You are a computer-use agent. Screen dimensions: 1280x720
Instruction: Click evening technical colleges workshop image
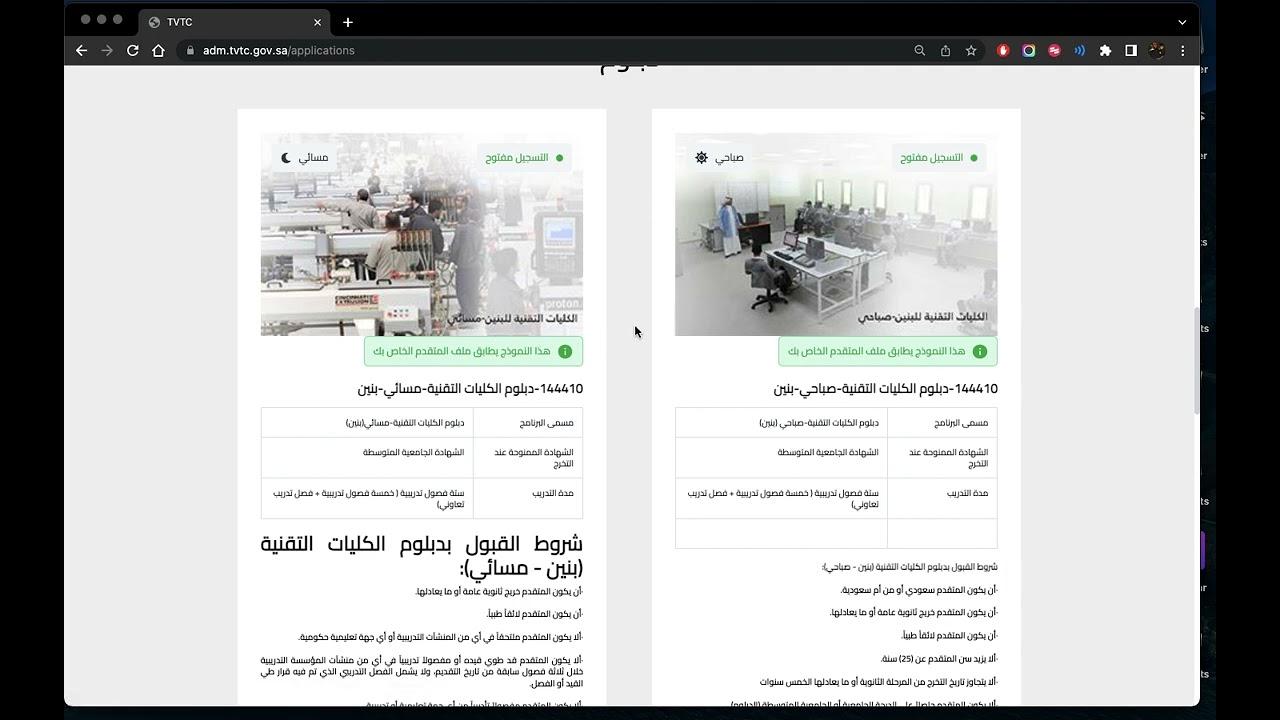tap(422, 234)
